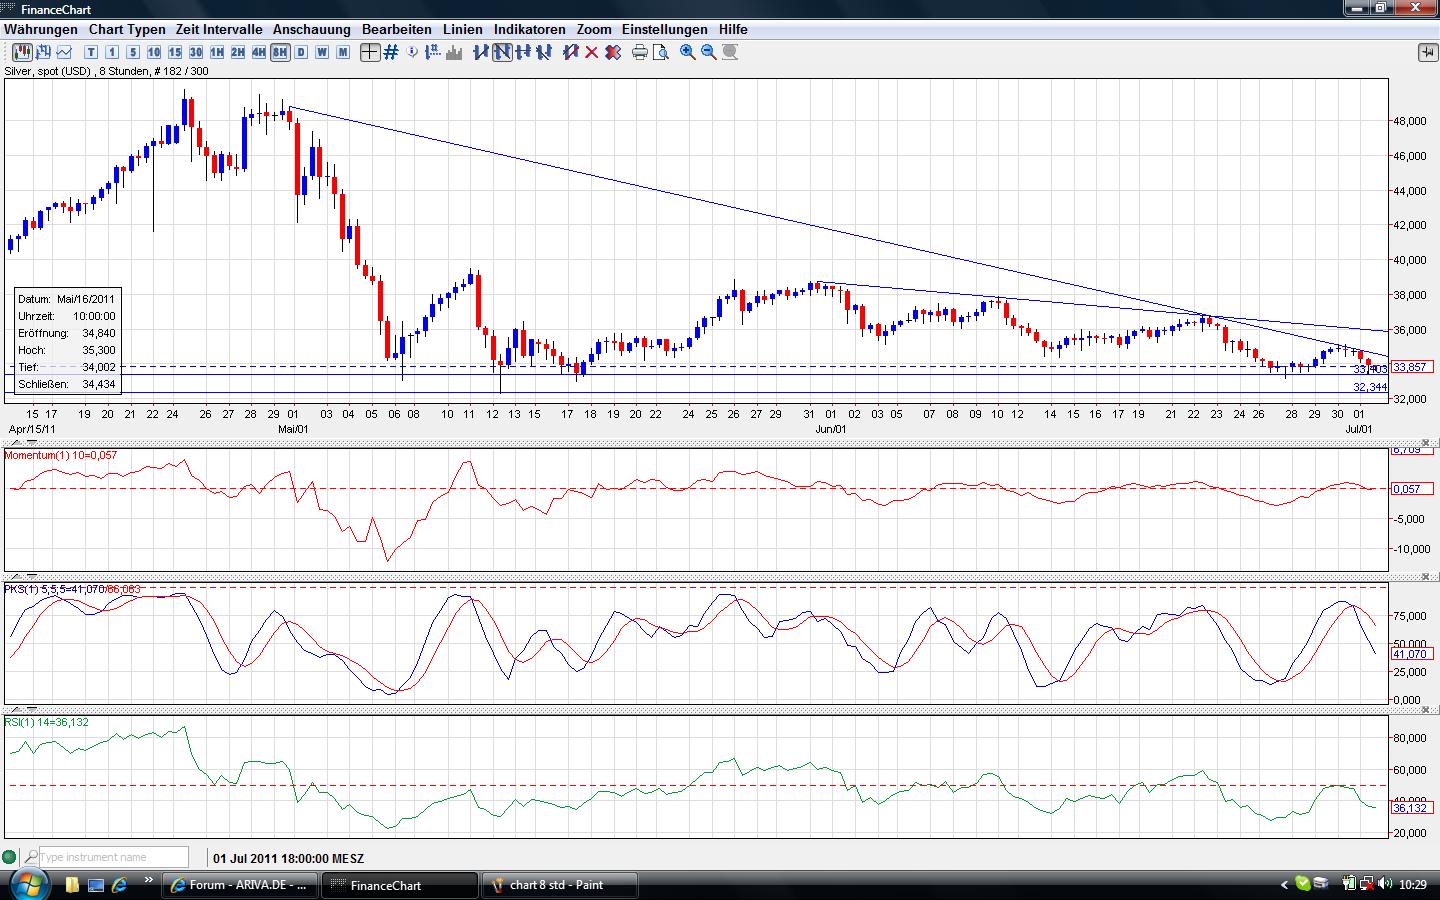Click the greyed reset zoom icon
Viewport: 1440px width, 900px height.
click(730, 52)
